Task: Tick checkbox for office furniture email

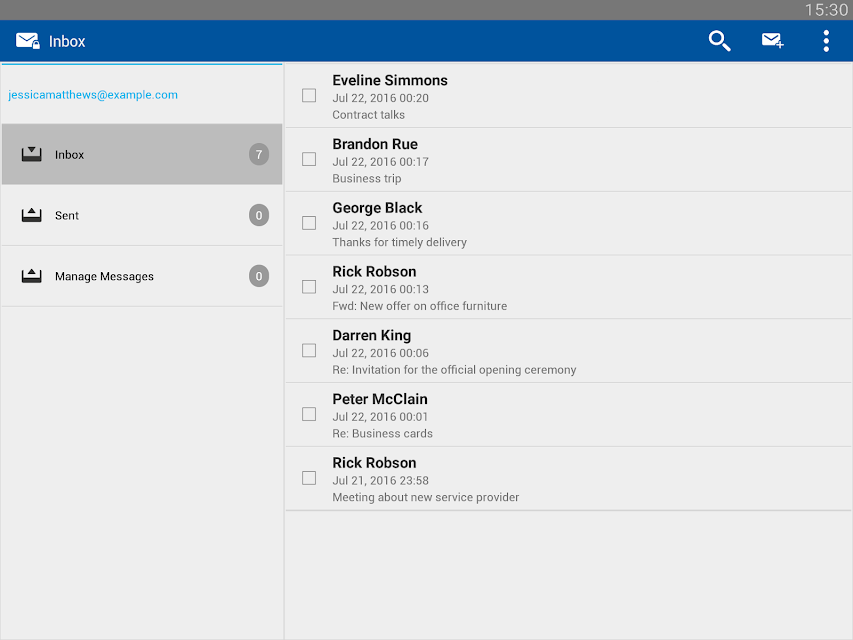Action: click(x=309, y=287)
